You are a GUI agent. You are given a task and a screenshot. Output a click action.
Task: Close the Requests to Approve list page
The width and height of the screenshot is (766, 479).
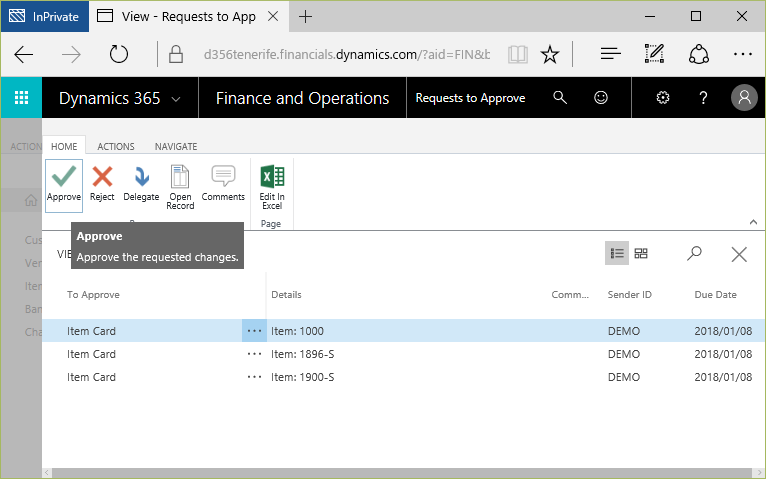tap(739, 254)
